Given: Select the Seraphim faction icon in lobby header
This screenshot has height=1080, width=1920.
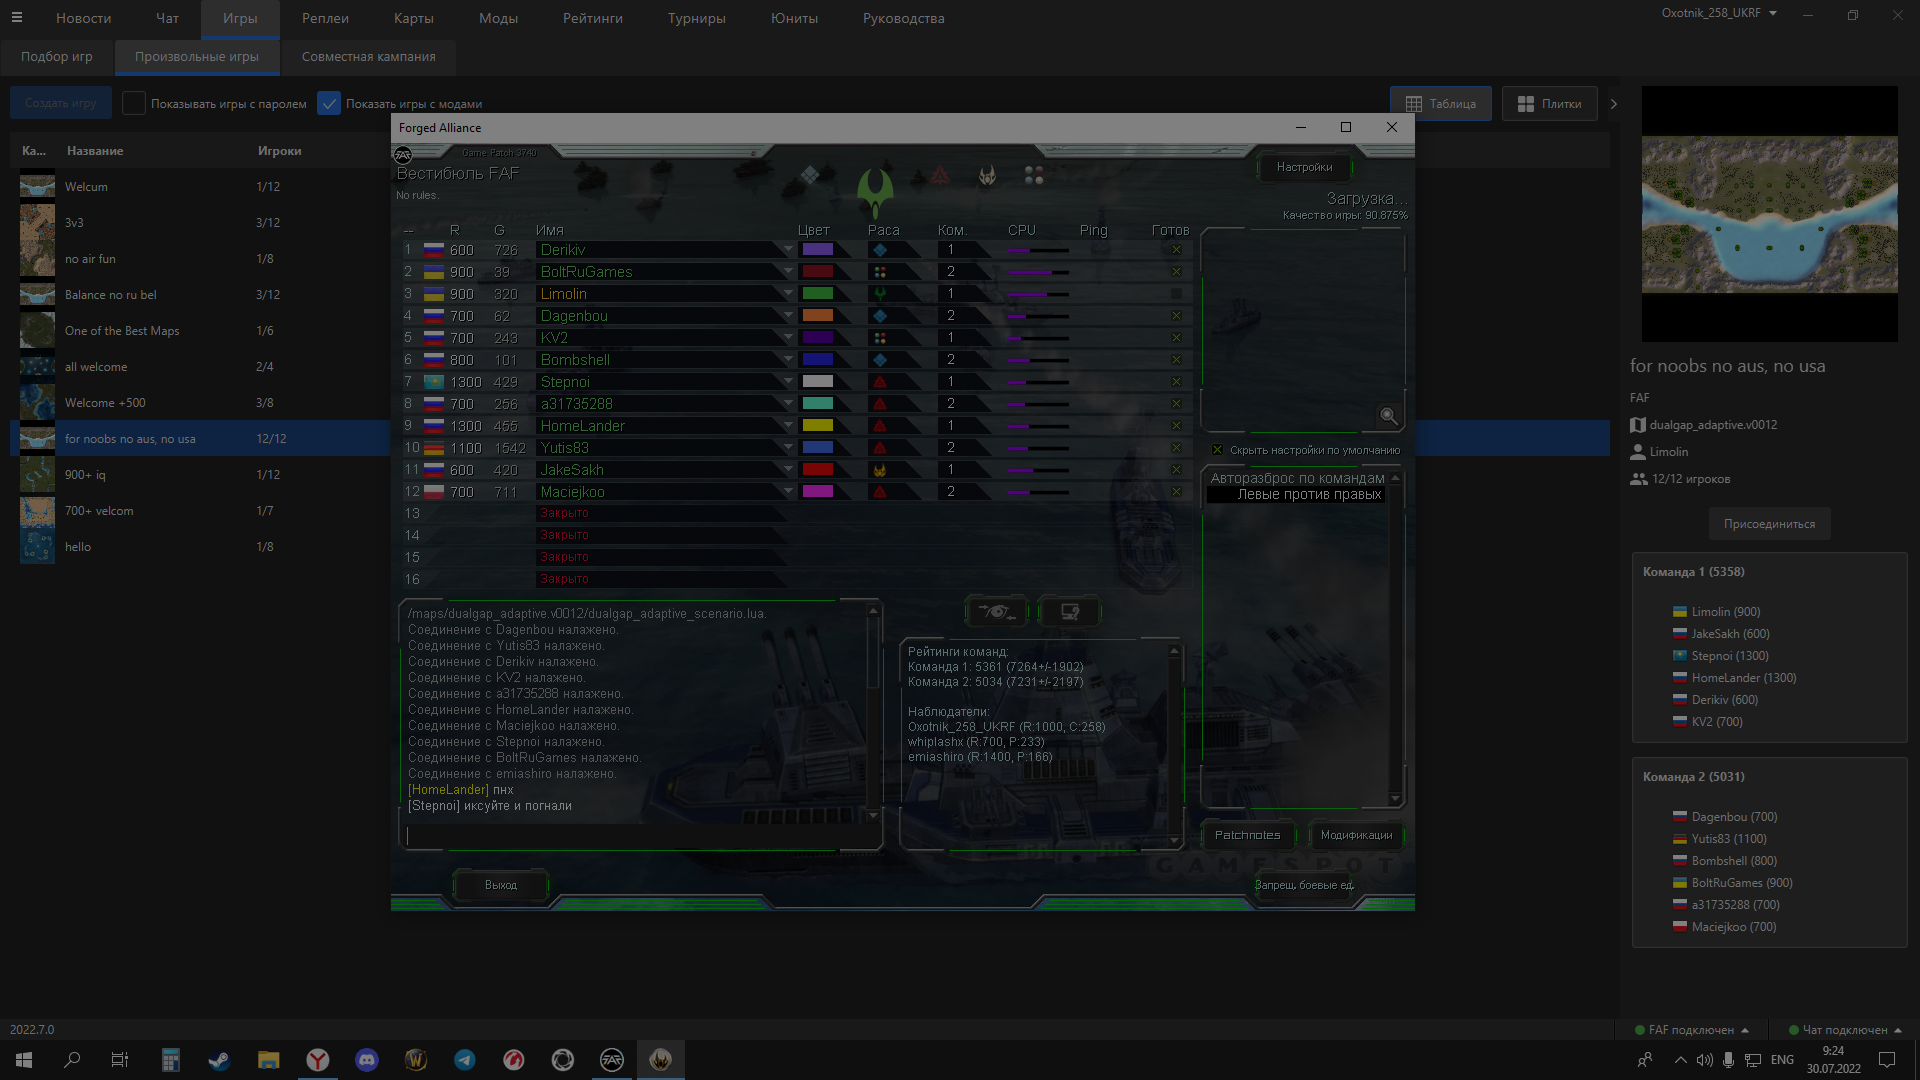Looking at the screenshot, I should tap(987, 176).
